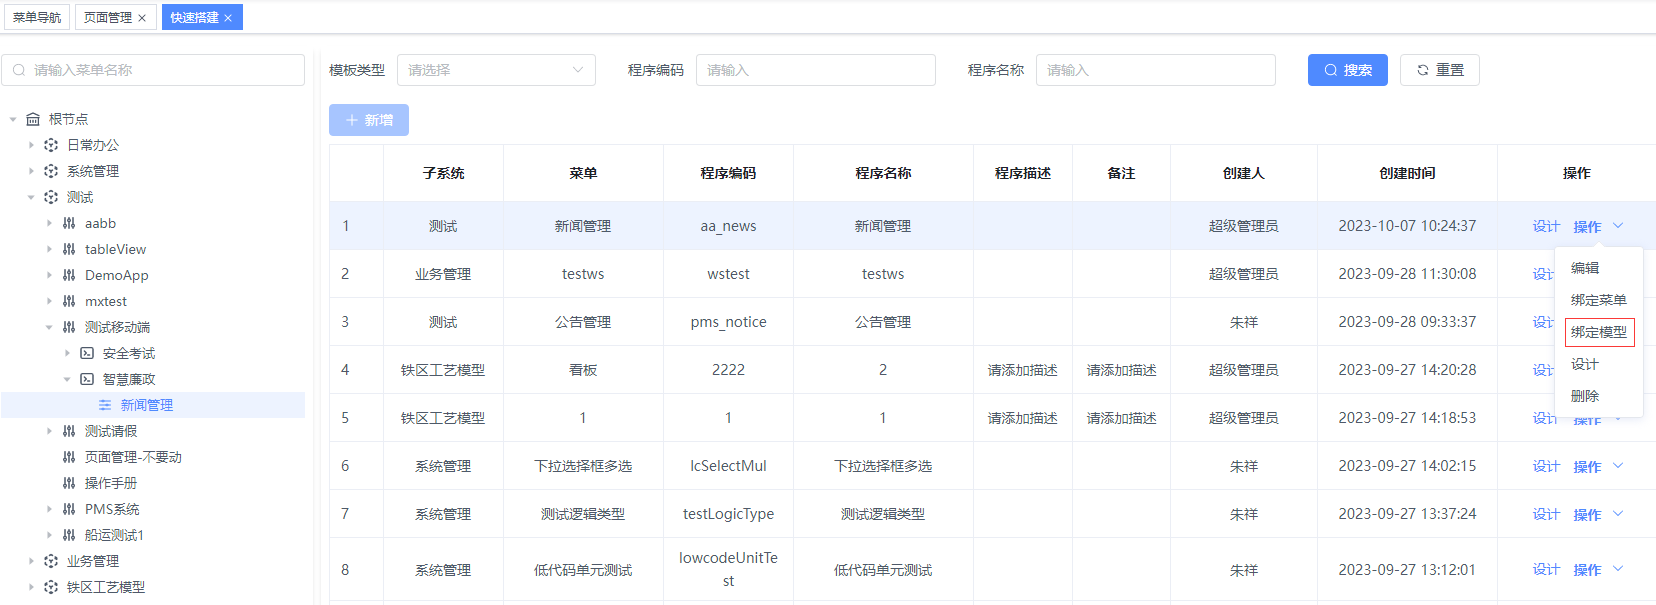Close the 快速搭建 tab
Viewport: 1656px width, 605px height.
pyautogui.click(x=228, y=18)
